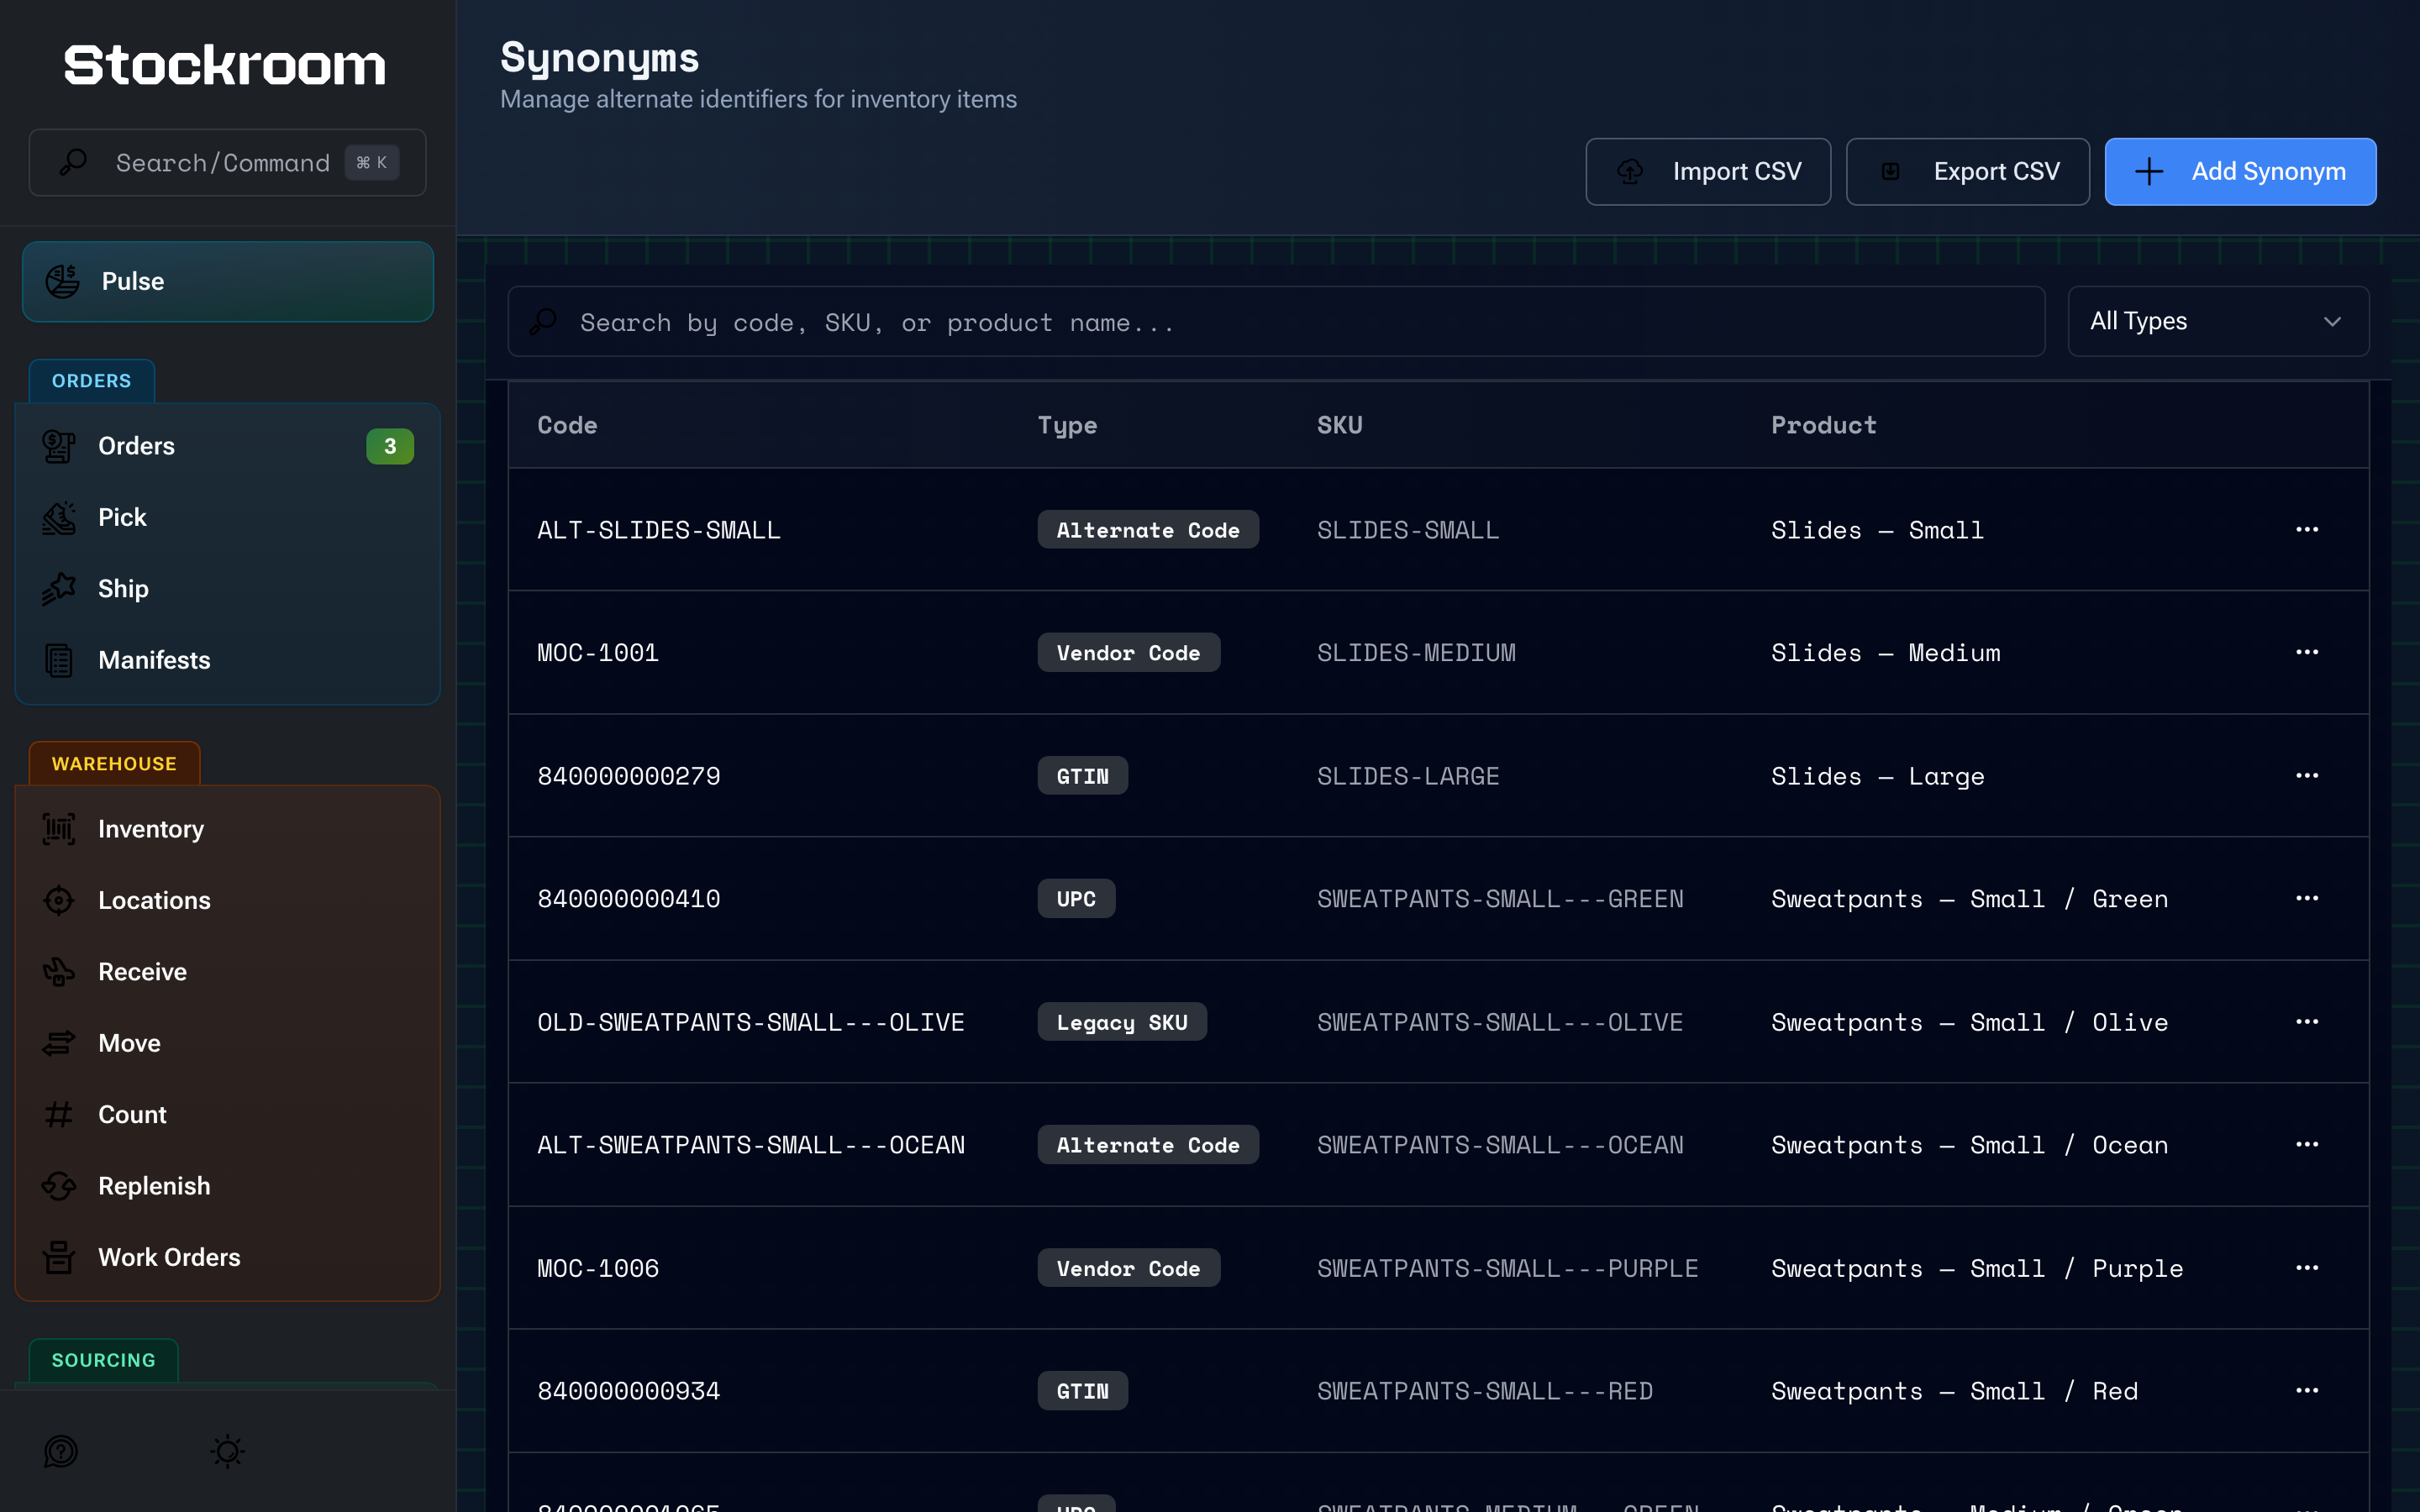Sort by the SKU column header
The height and width of the screenshot is (1512, 2420).
(x=1340, y=425)
